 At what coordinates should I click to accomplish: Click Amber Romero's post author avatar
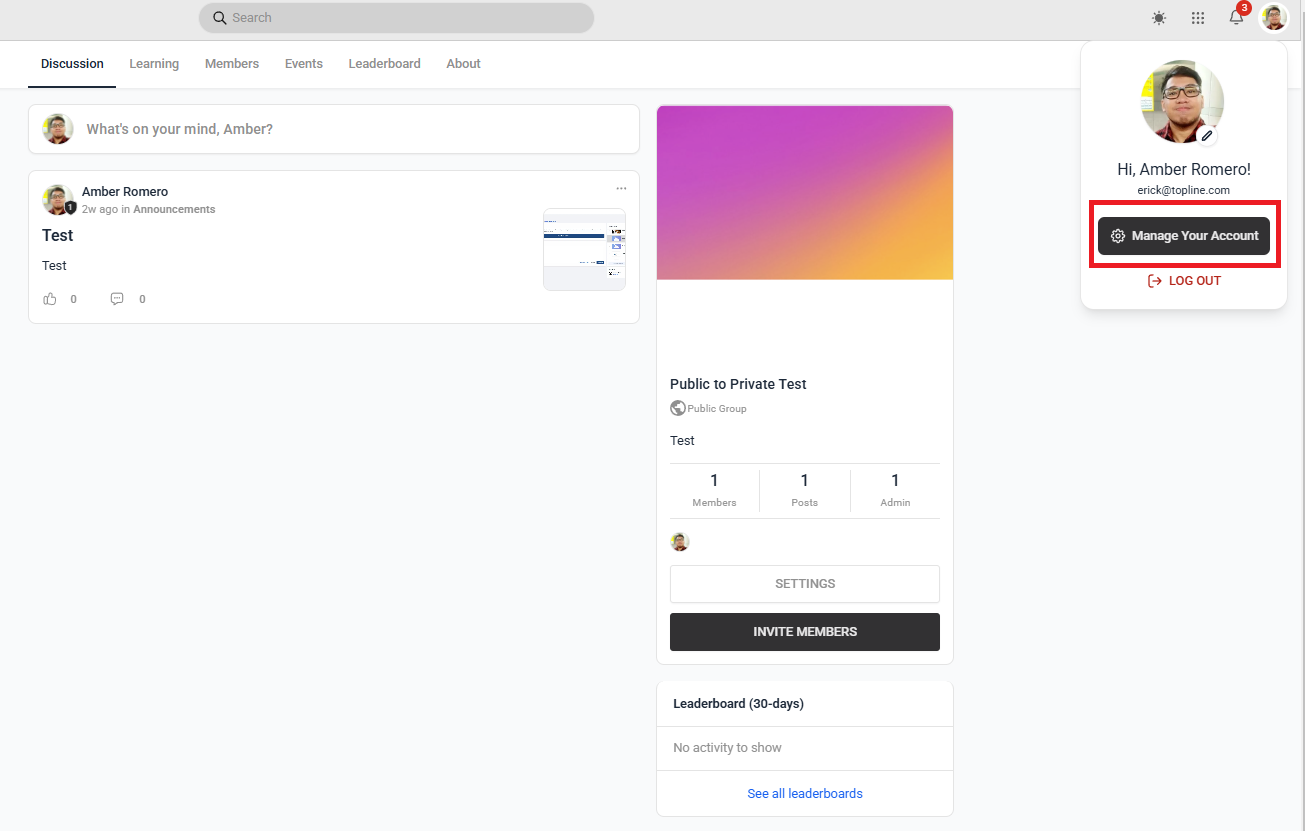pyautogui.click(x=58, y=199)
